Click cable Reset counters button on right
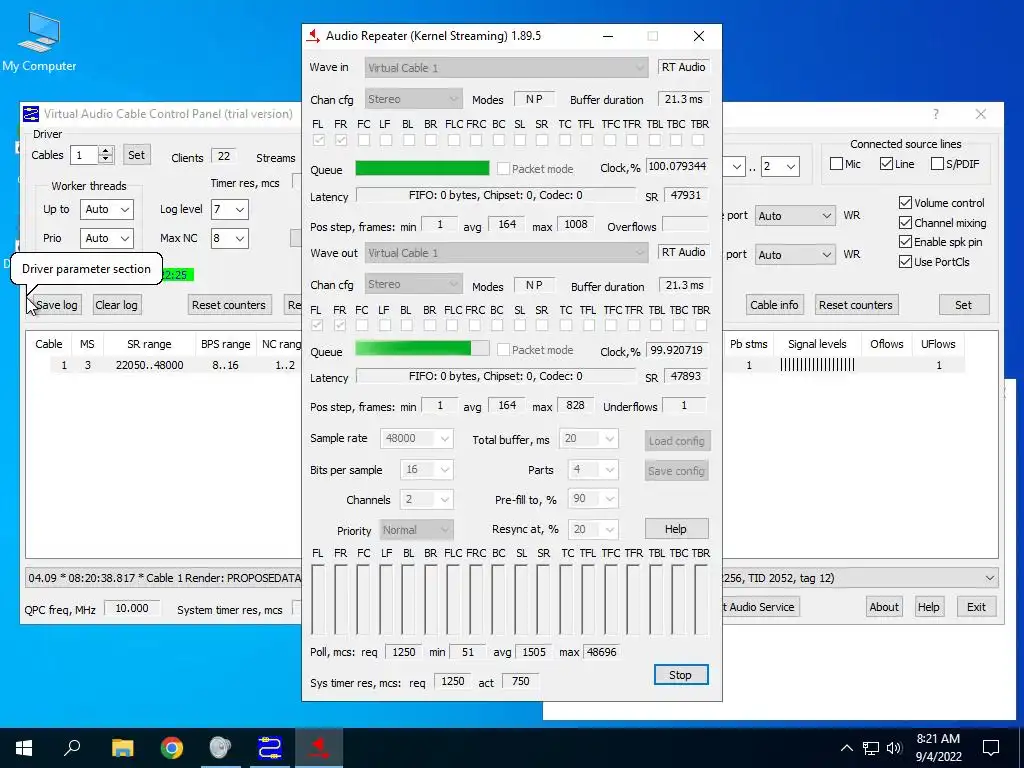 (x=856, y=305)
